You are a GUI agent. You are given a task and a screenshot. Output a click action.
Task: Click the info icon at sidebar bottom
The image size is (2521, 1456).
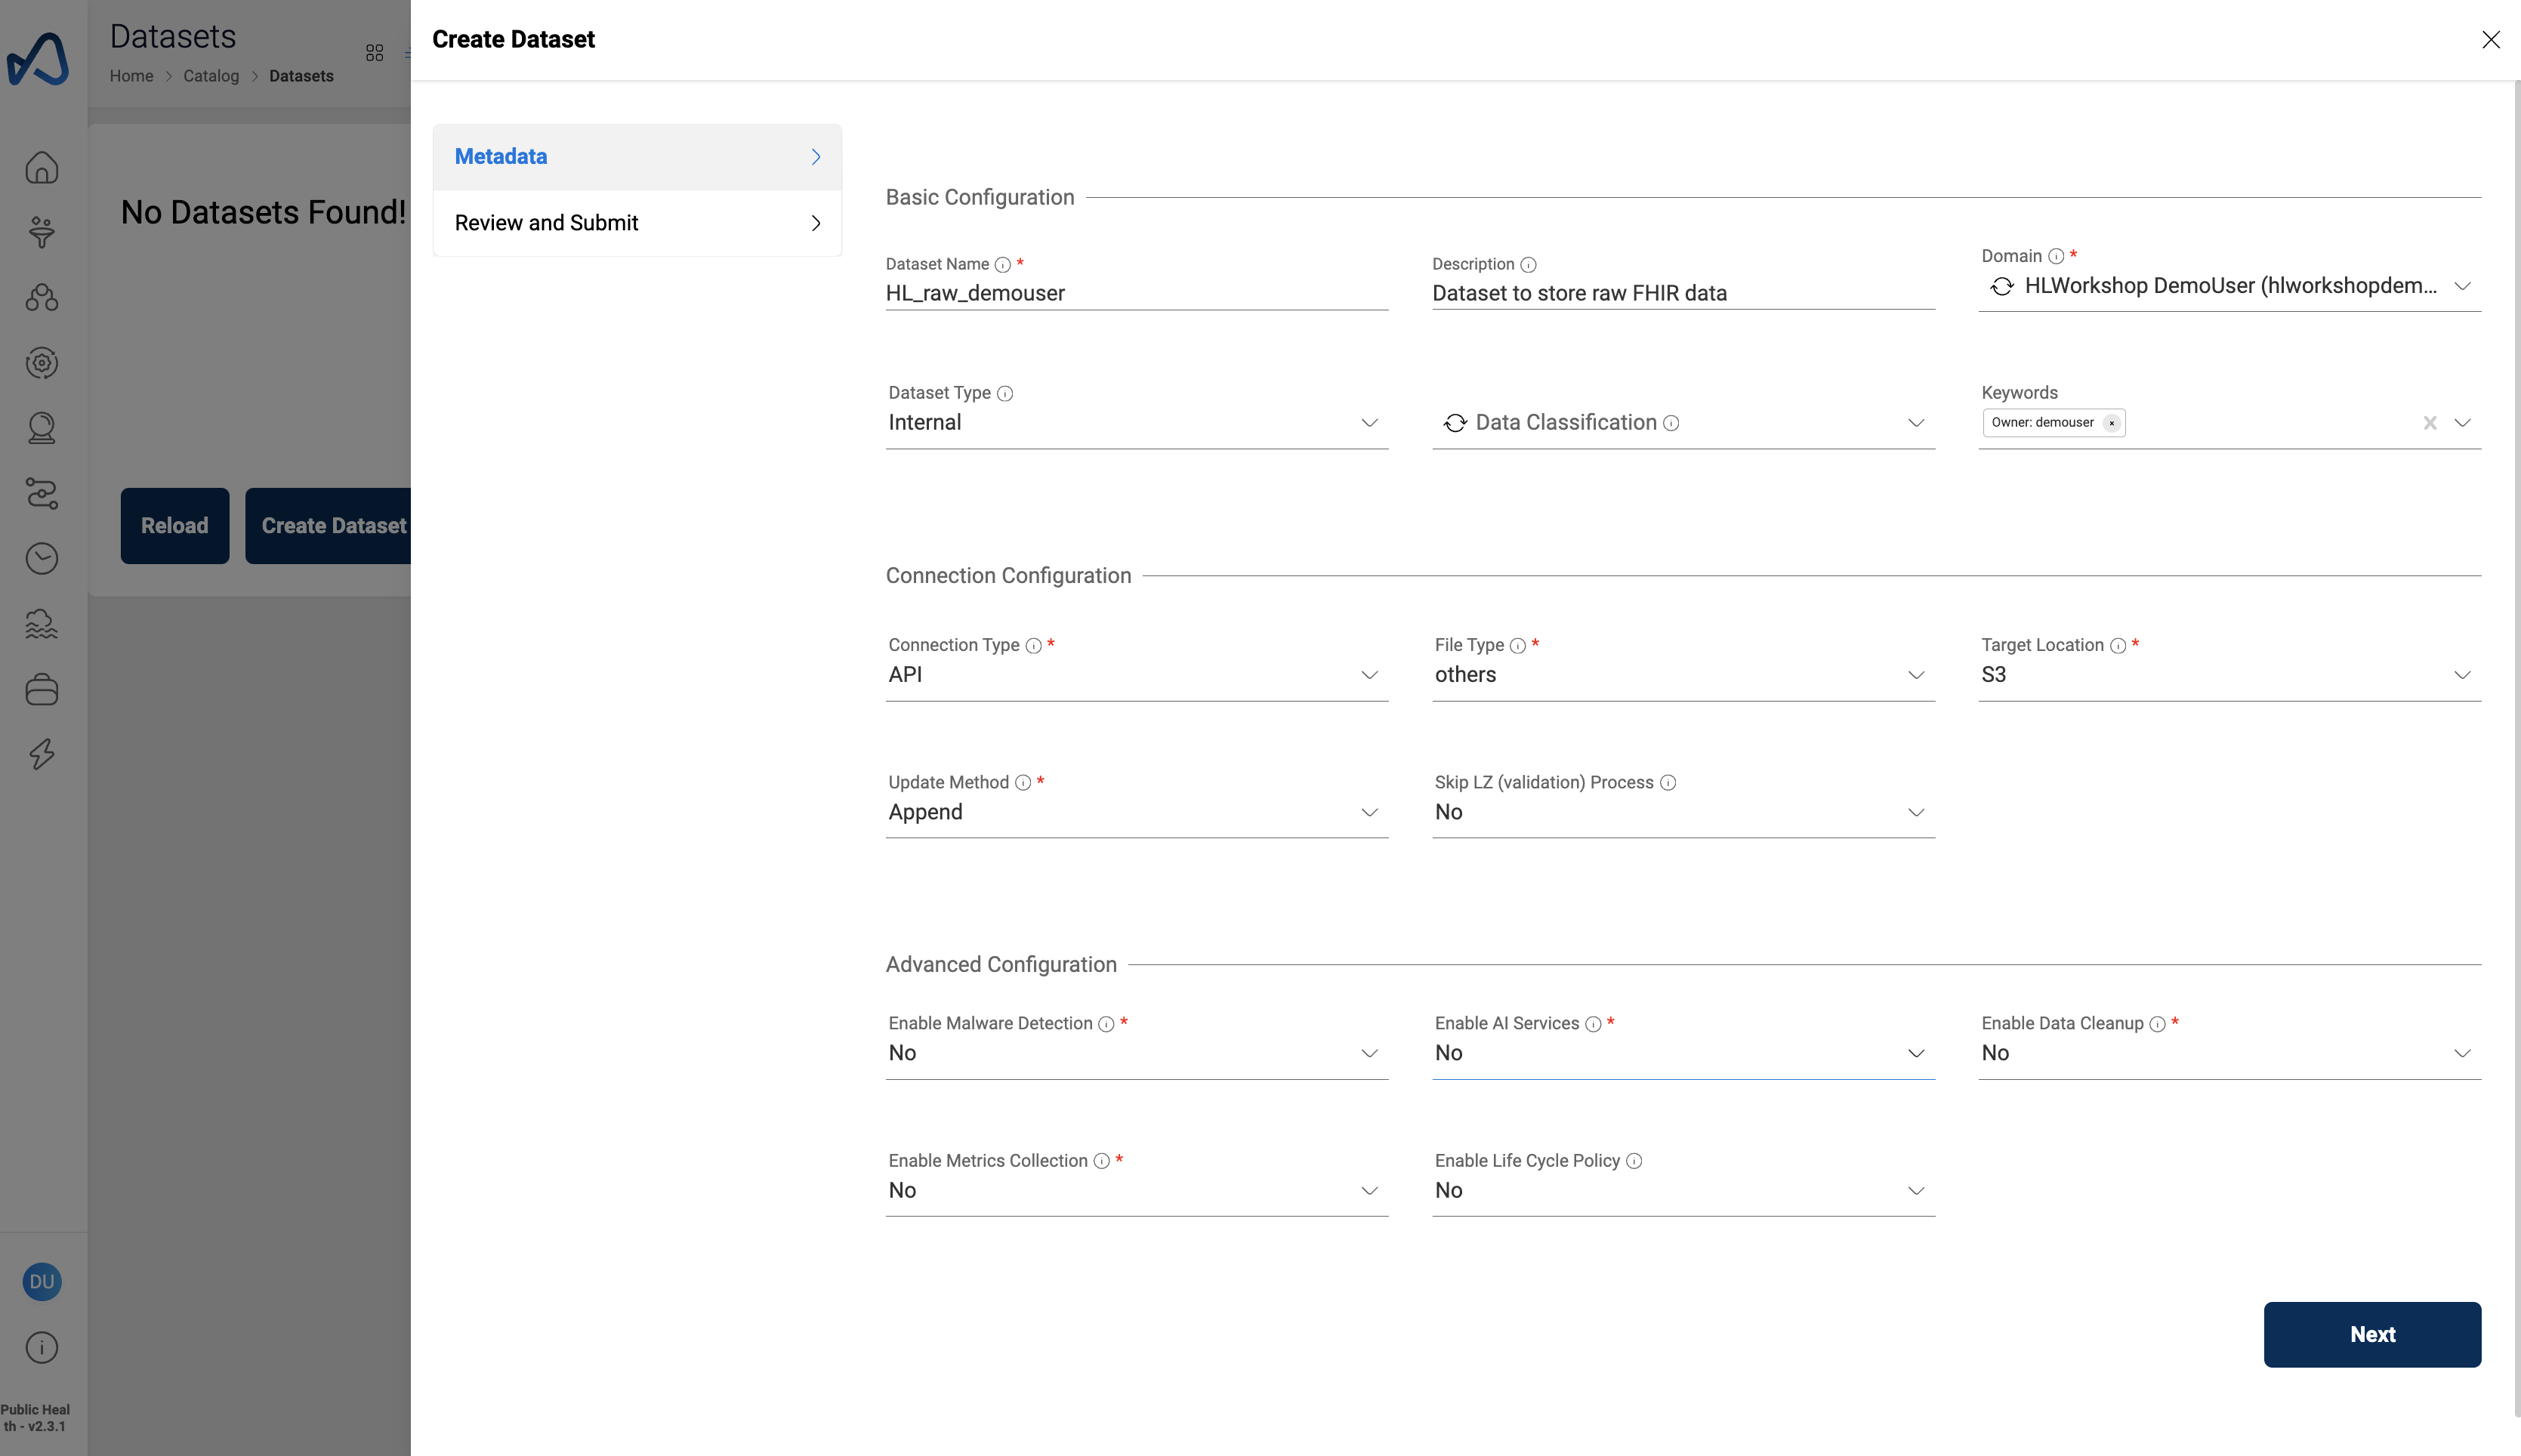pyautogui.click(x=42, y=1347)
